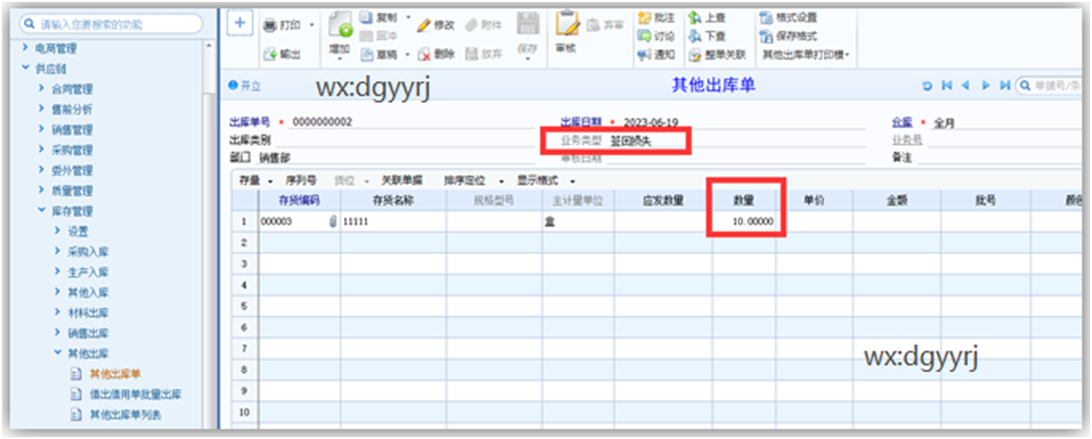This screenshot has height=439, width=1092.
Task: Expand 委外管理 tree node
Action: coord(42,170)
